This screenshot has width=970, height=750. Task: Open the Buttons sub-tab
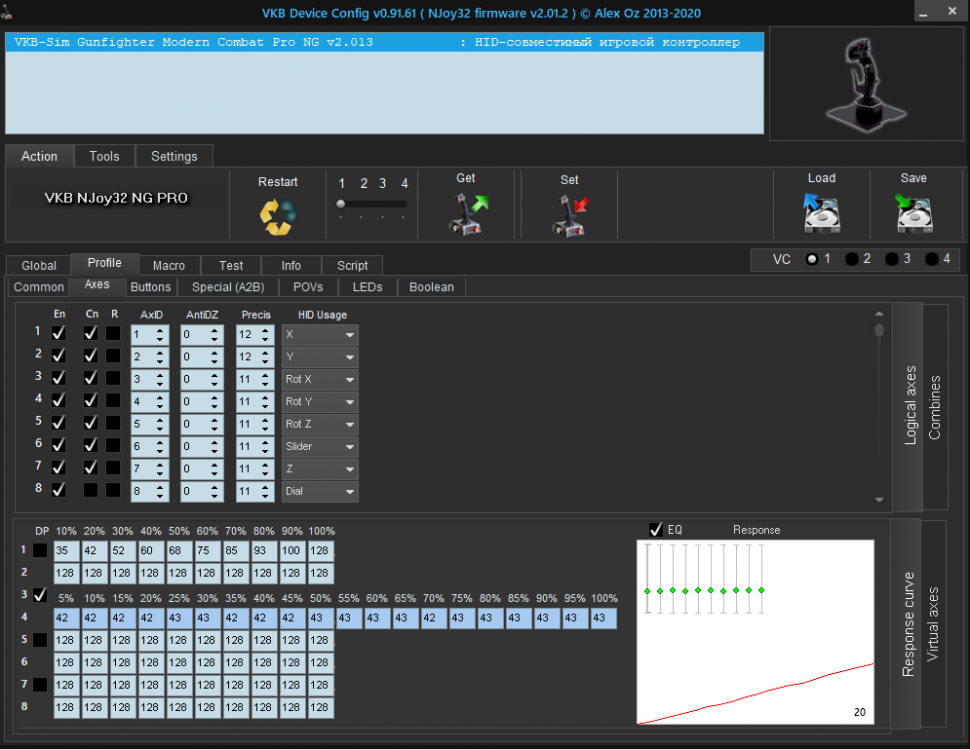[151, 287]
